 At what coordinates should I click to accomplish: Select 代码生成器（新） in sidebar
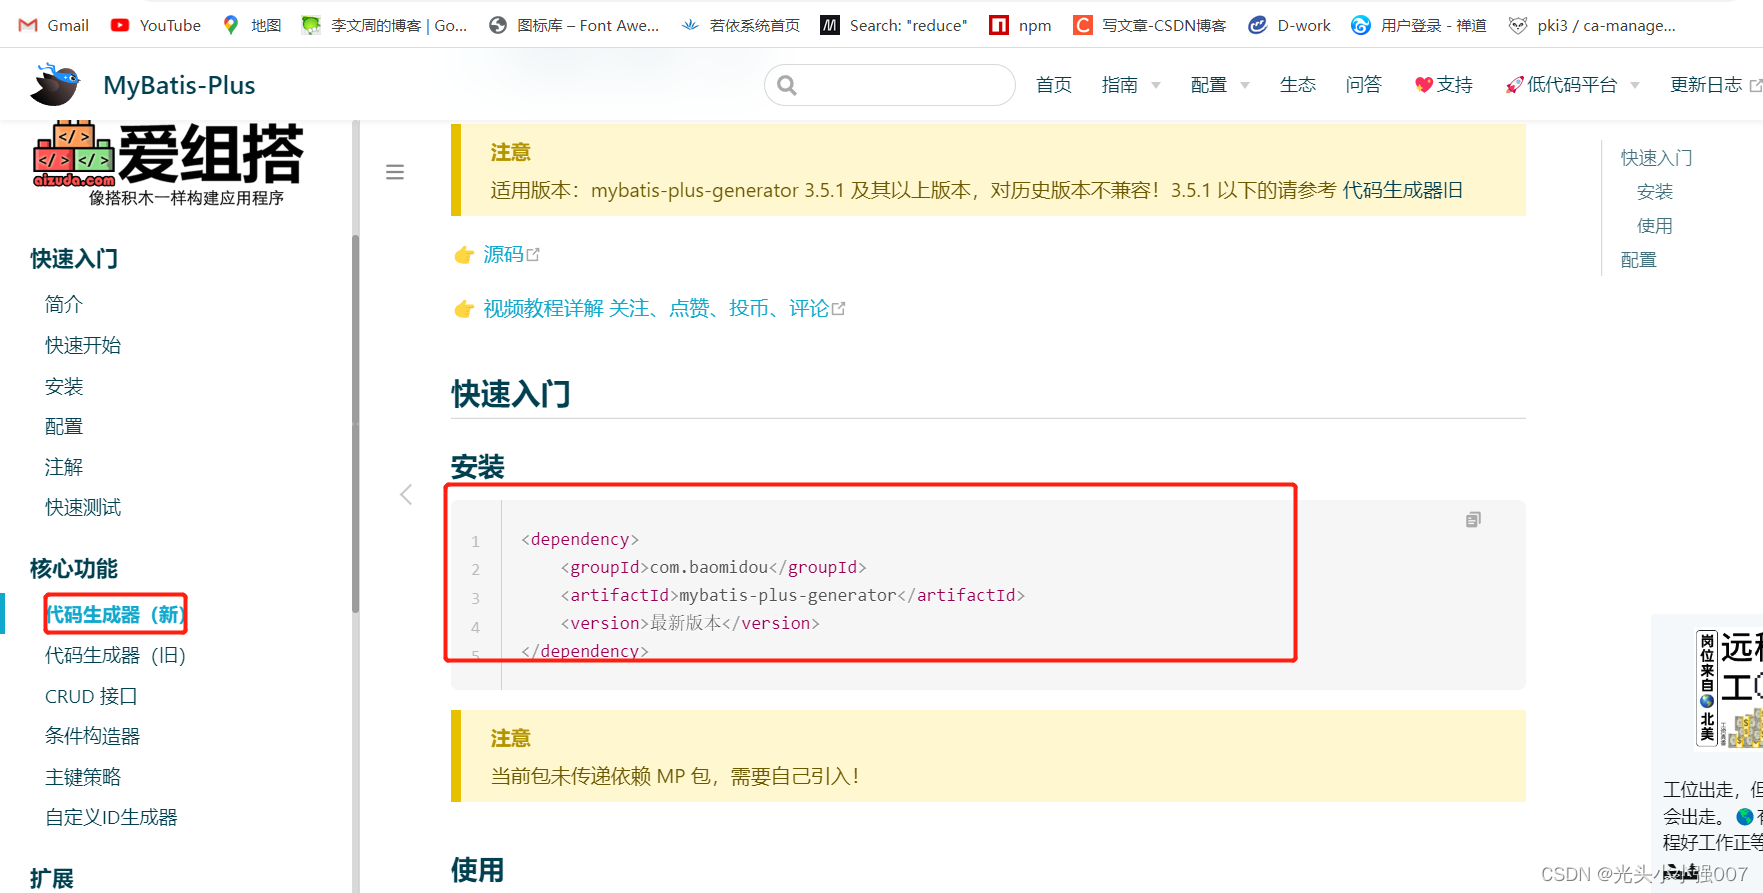pyautogui.click(x=116, y=614)
